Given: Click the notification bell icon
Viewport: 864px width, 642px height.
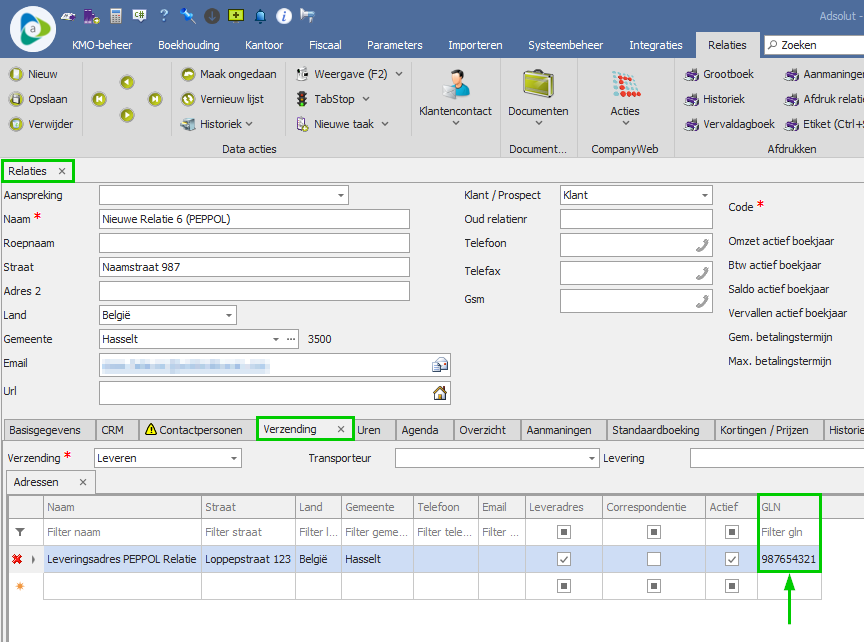Looking at the screenshot, I should click(260, 16).
